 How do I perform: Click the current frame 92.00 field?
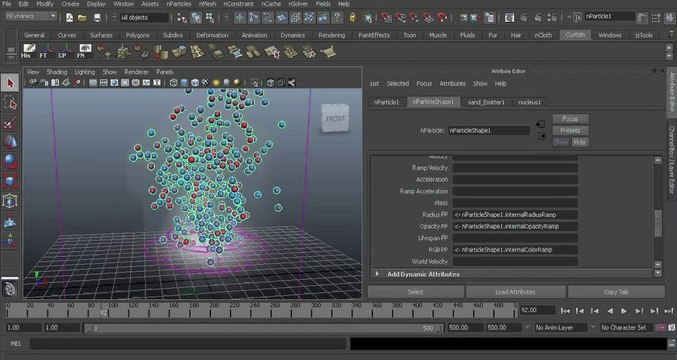click(x=537, y=310)
